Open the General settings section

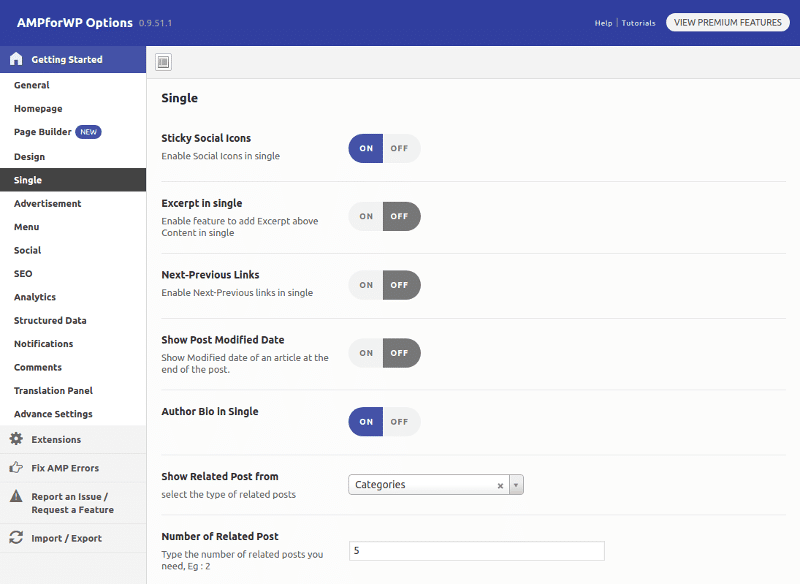[x=73, y=85]
